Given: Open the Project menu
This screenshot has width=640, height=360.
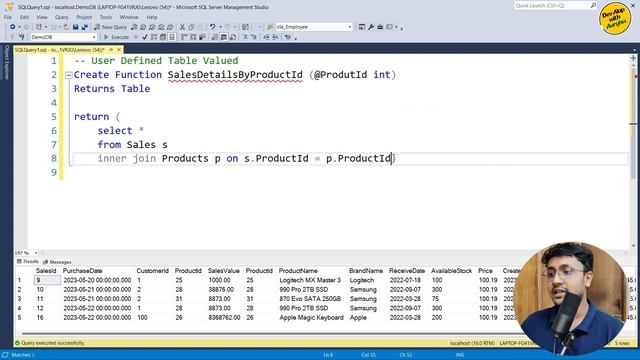Looking at the screenshot, I should click(84, 17).
